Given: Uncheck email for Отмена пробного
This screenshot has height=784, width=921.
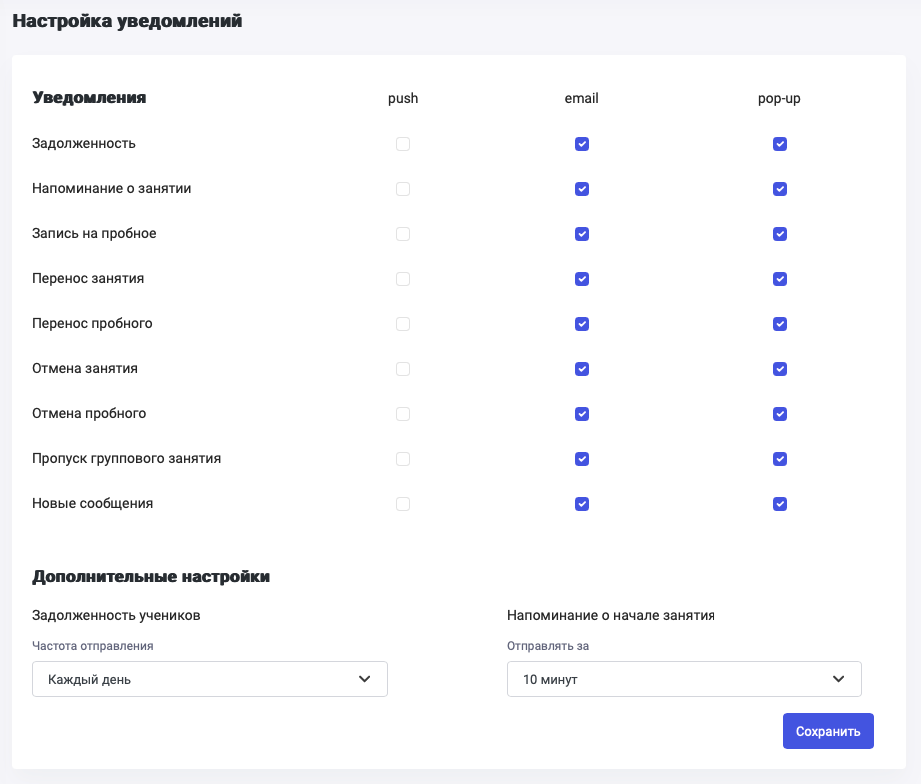Looking at the screenshot, I should coord(582,414).
